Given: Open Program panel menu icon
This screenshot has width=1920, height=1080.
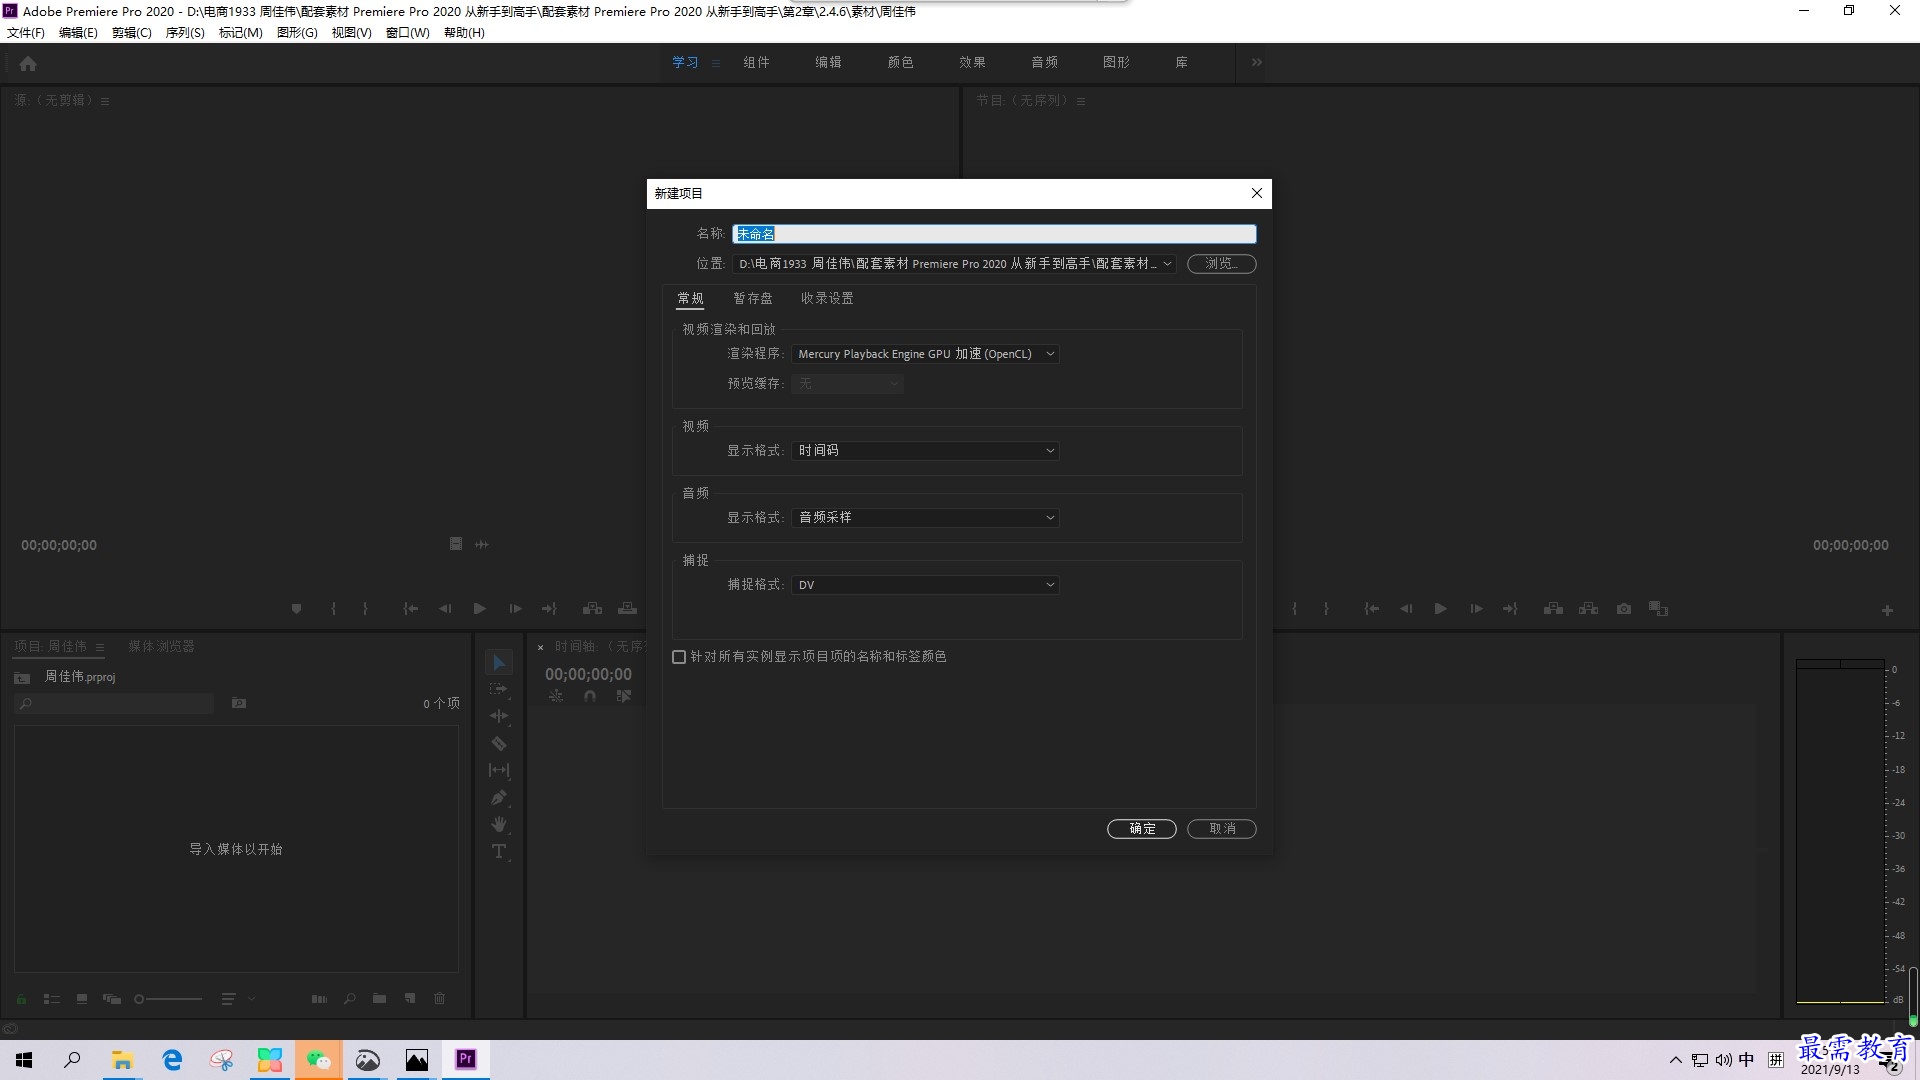Looking at the screenshot, I should pos(1081,101).
